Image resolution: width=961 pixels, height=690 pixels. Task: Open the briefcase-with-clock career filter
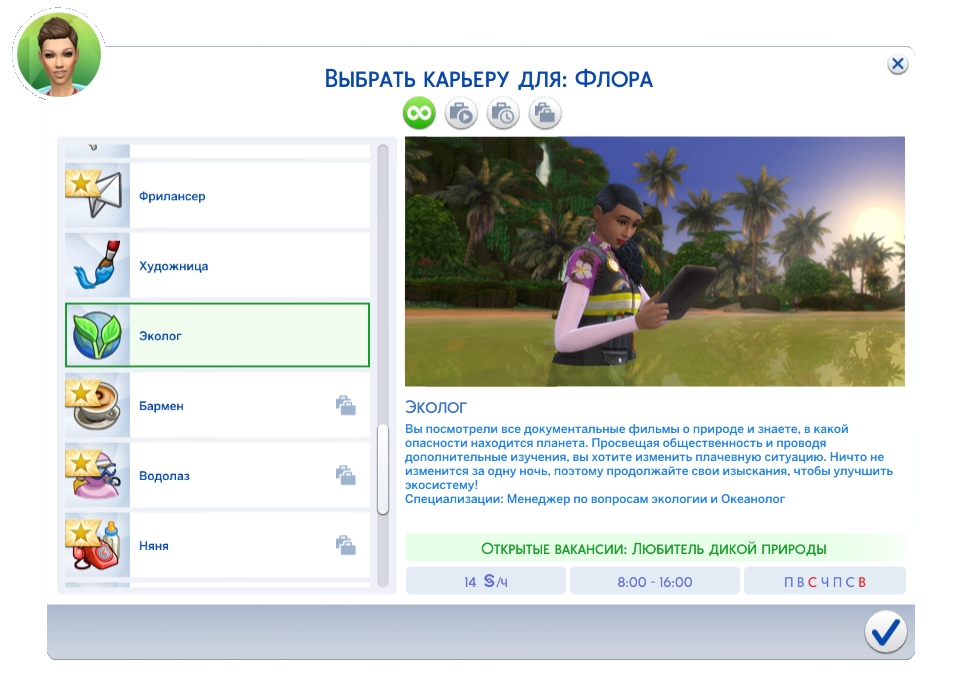coord(503,112)
